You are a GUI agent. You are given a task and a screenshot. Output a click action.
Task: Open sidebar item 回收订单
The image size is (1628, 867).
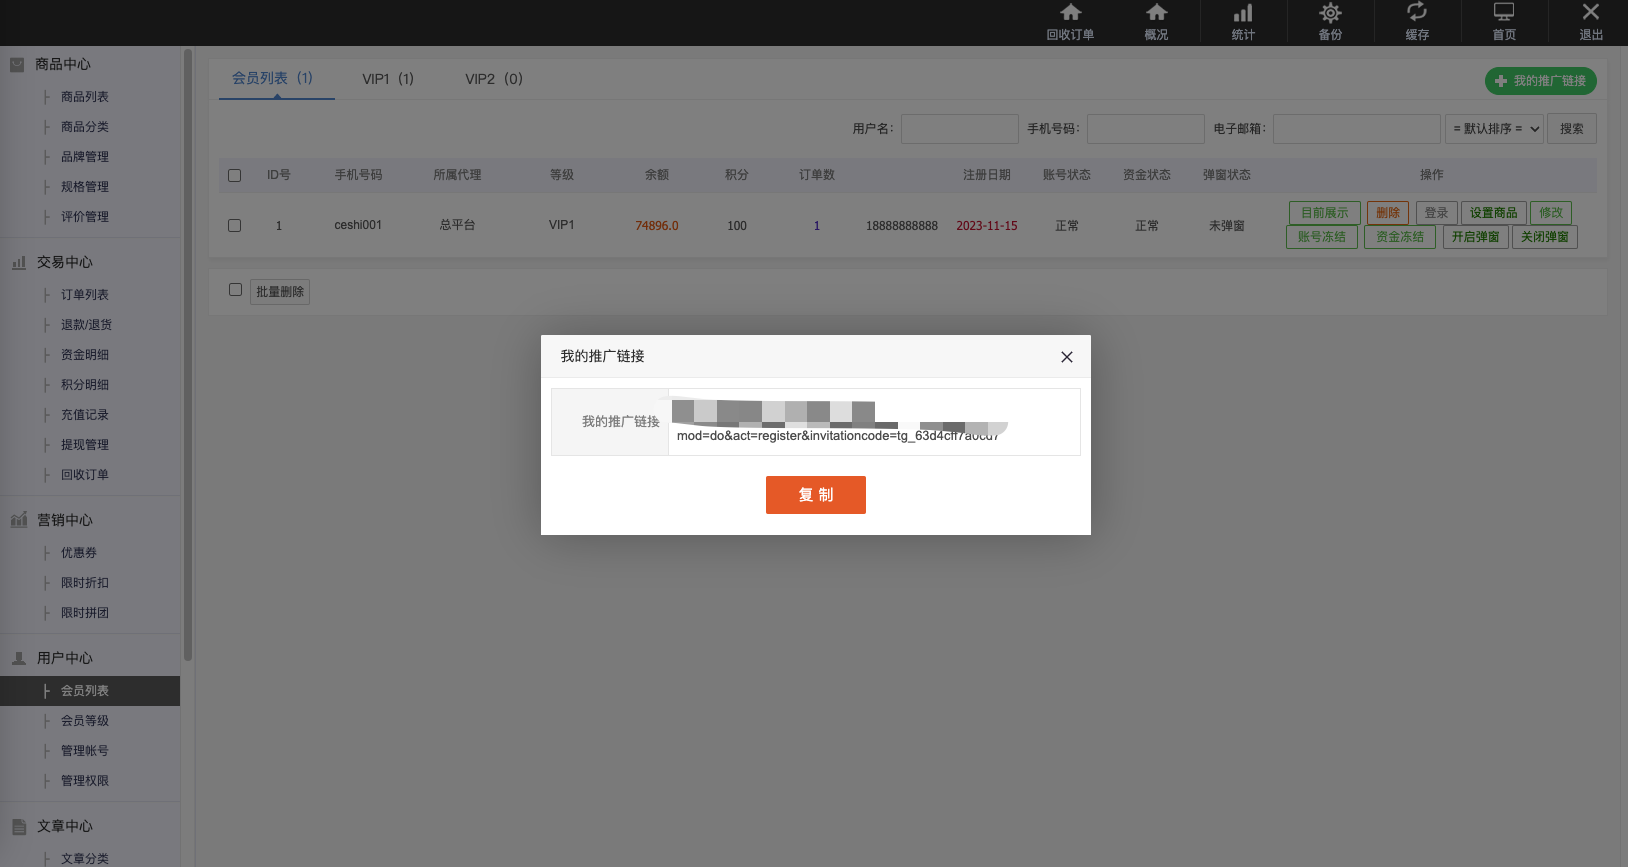[x=85, y=475]
